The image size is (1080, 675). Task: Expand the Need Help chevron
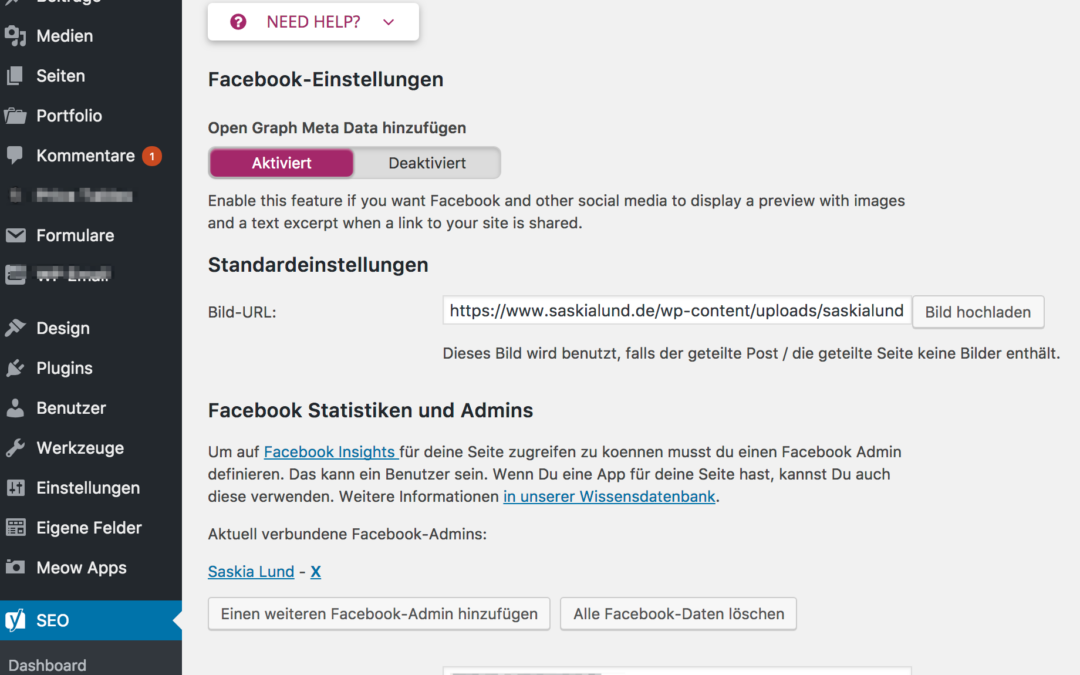click(388, 22)
